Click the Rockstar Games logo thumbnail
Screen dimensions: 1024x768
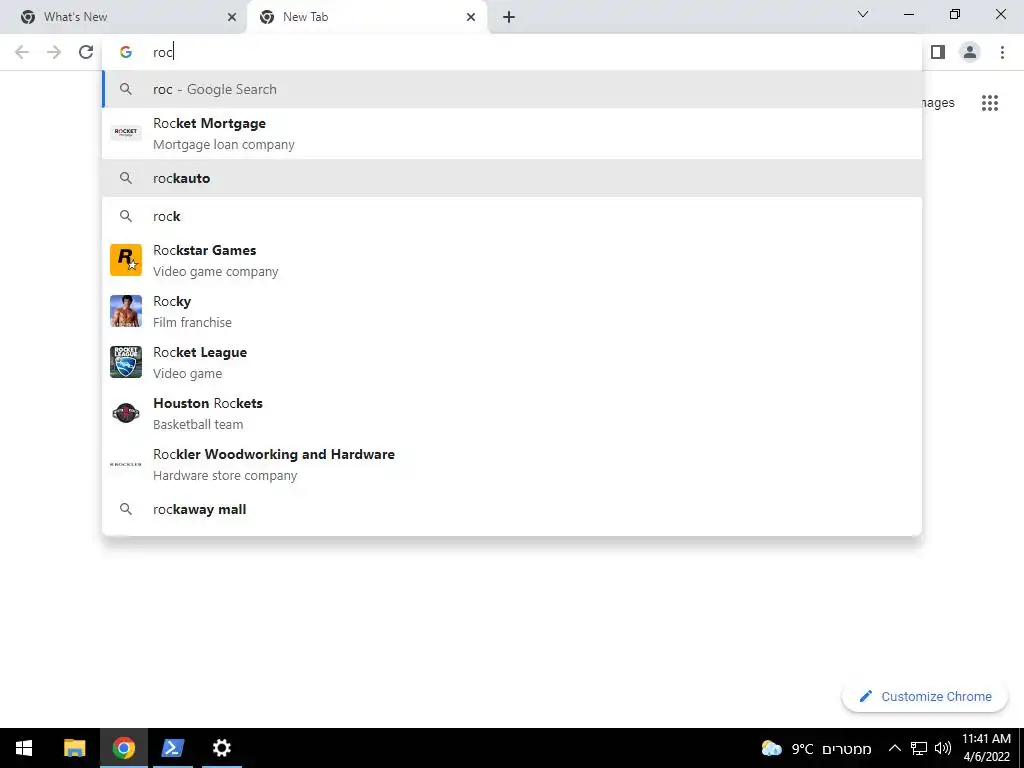[x=126, y=260]
